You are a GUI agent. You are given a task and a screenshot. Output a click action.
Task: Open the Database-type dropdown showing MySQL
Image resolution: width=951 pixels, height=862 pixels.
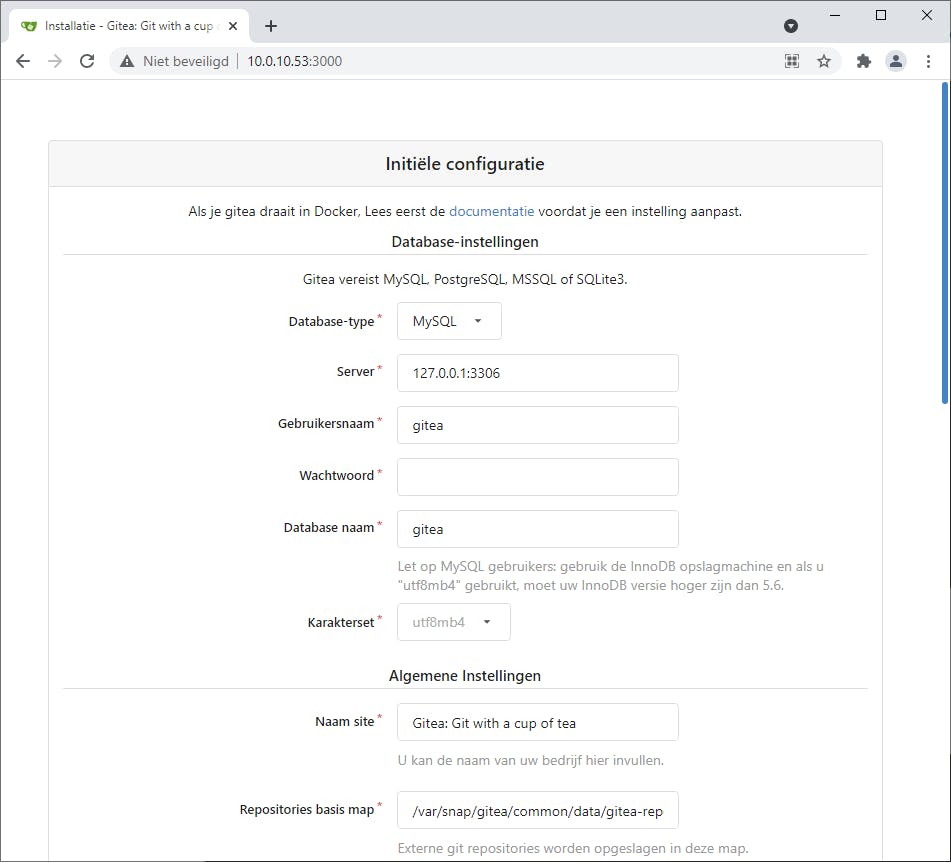(448, 320)
